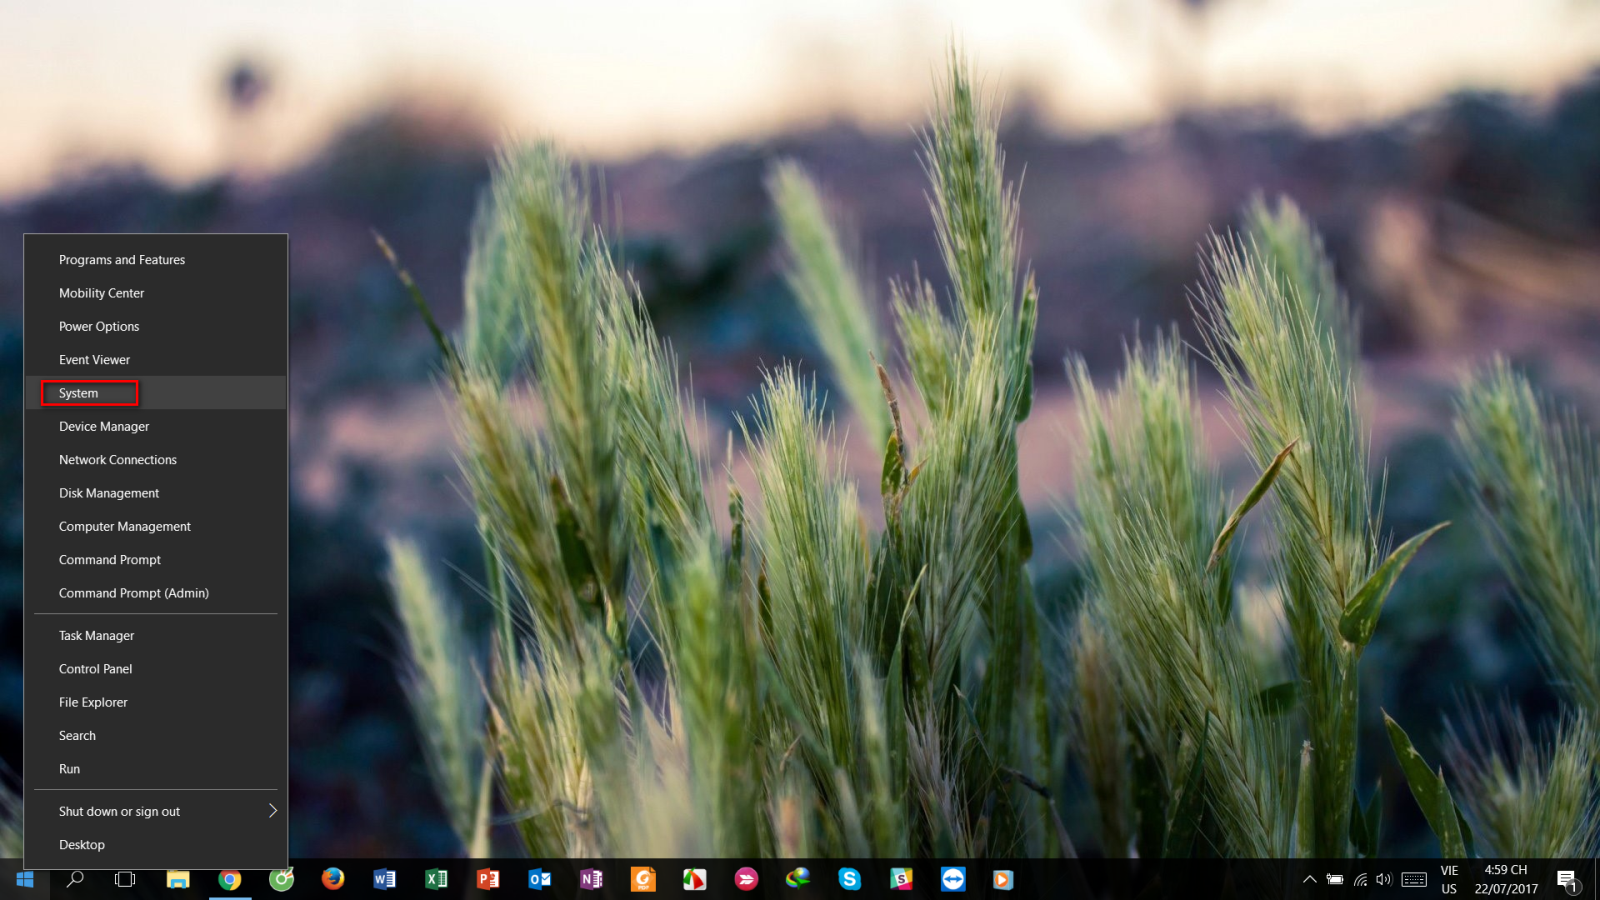1600x900 pixels.
Task: Switch input language from VIE indicator
Action: pos(1450,880)
